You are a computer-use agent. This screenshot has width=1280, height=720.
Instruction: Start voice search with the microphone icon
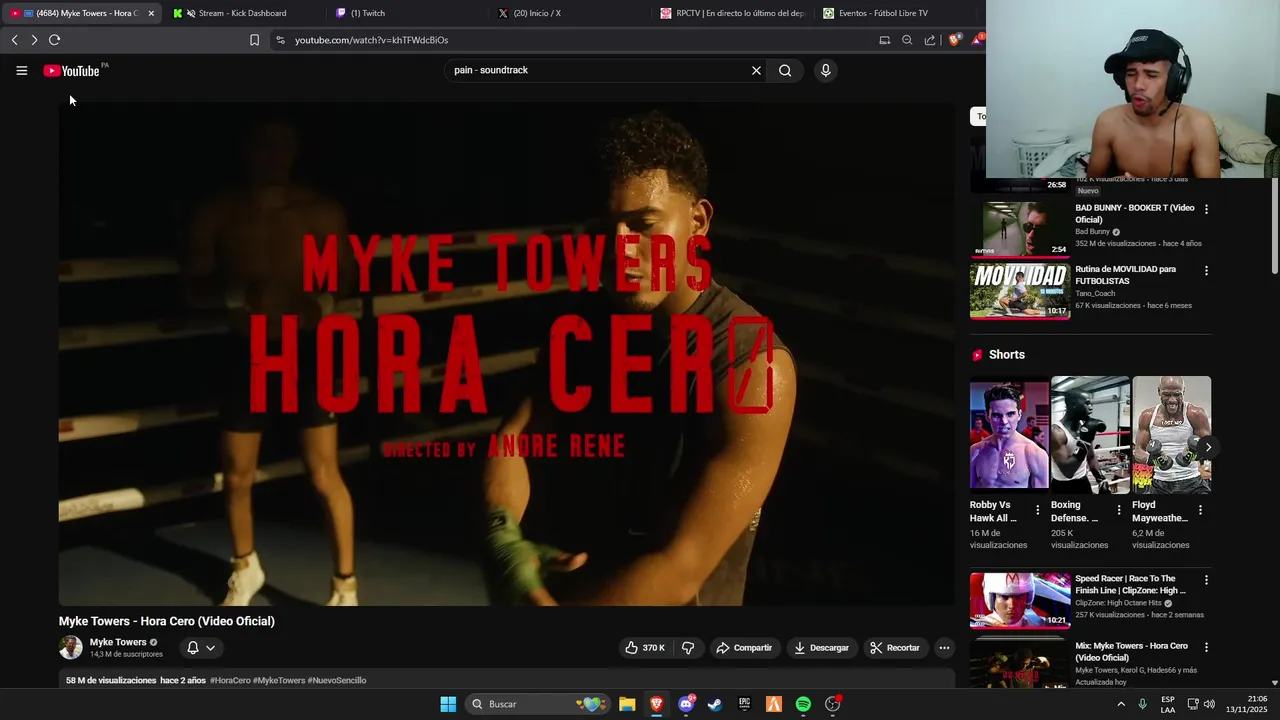825,70
